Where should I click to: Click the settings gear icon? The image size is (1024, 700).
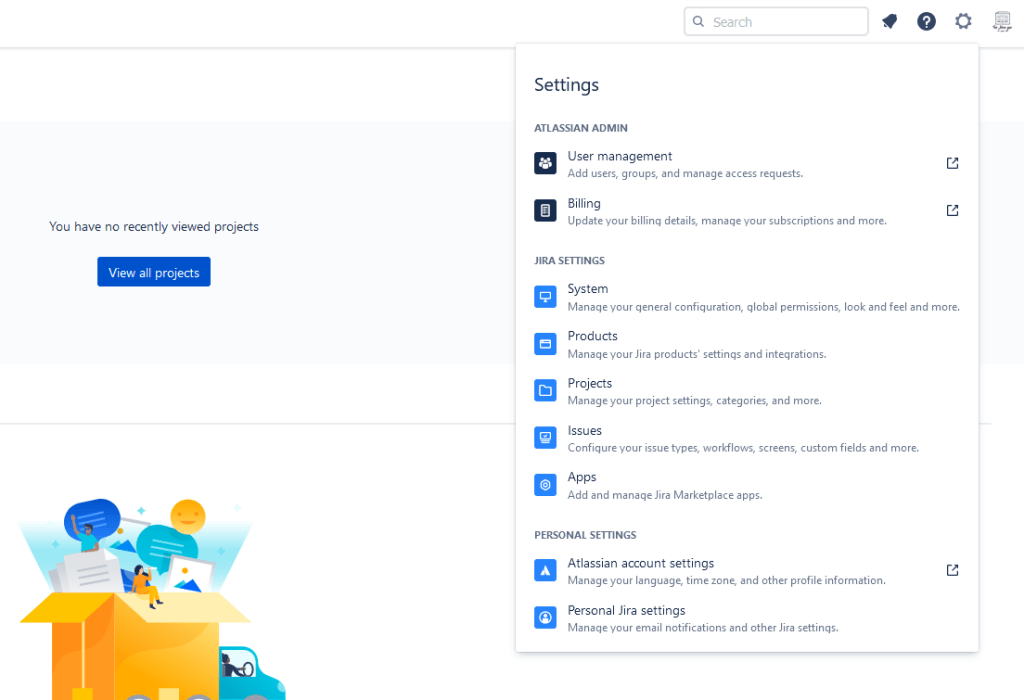963,21
